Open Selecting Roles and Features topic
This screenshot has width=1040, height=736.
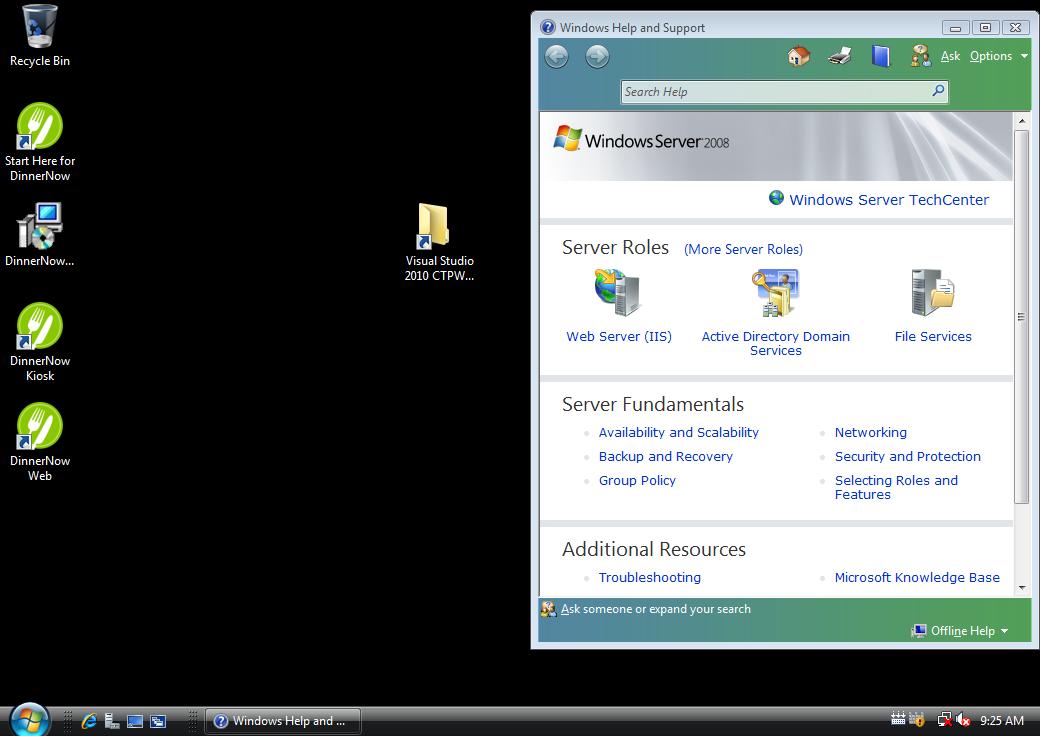[896, 487]
